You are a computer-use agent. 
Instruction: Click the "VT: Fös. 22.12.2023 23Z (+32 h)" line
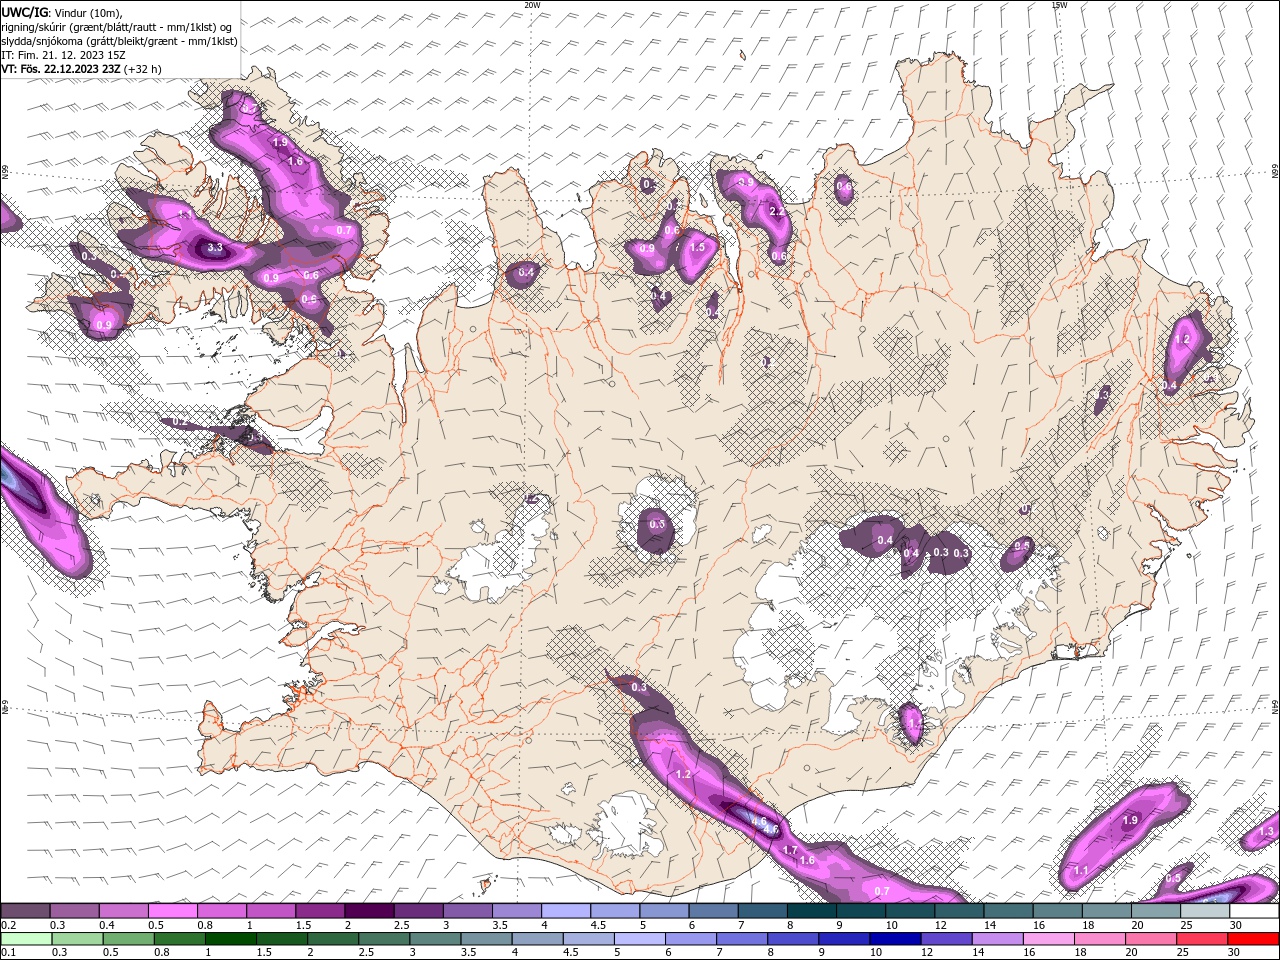pyautogui.click(x=81, y=69)
